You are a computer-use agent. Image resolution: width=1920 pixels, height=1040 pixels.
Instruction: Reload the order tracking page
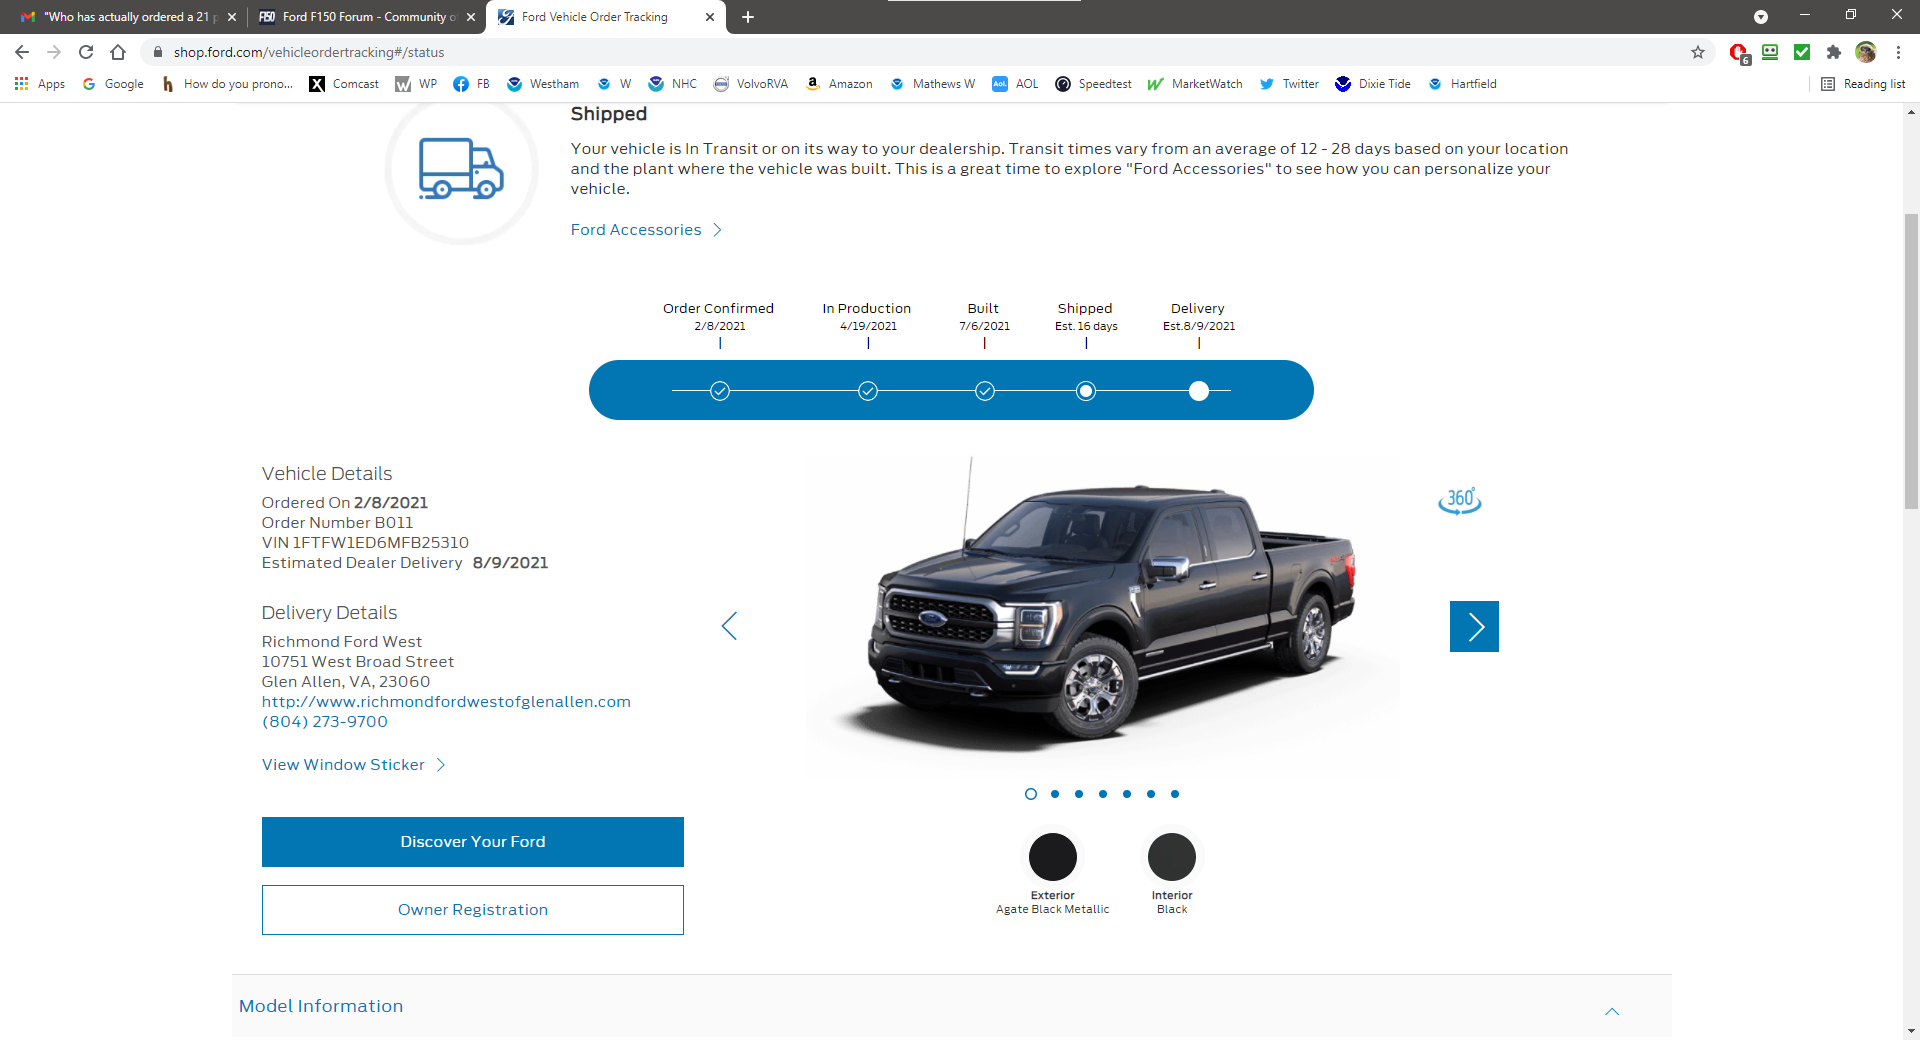click(86, 52)
